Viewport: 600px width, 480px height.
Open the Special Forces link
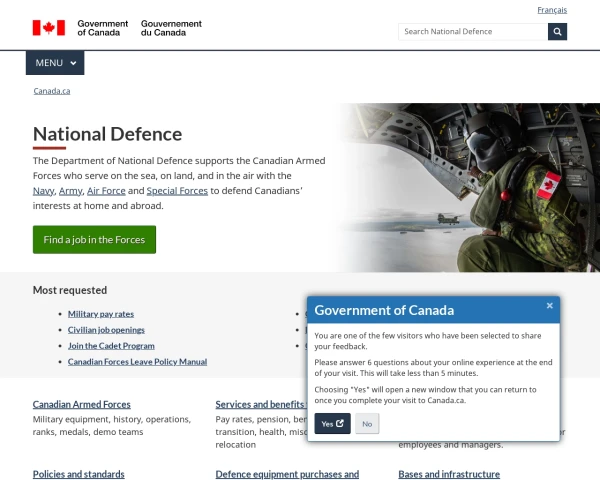click(177, 191)
